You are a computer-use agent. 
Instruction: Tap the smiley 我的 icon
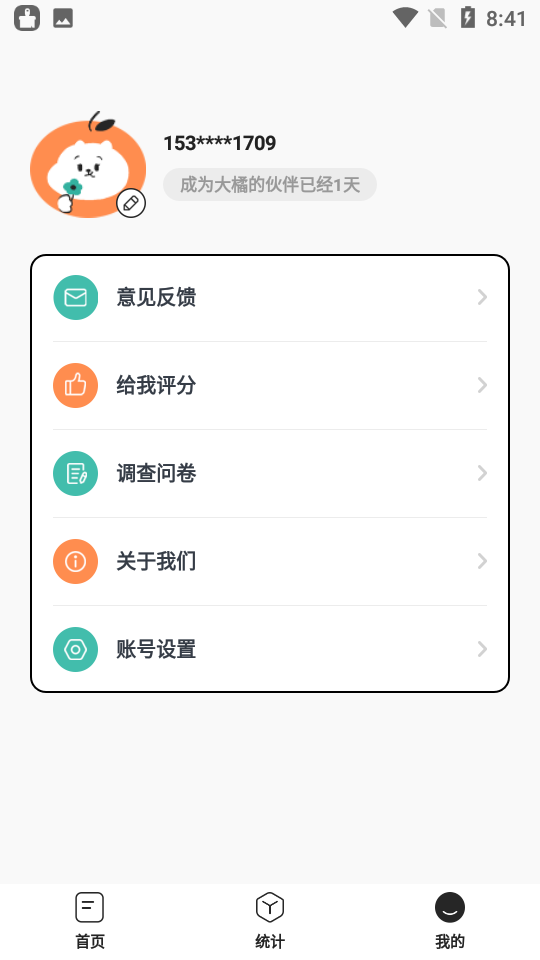click(x=450, y=907)
